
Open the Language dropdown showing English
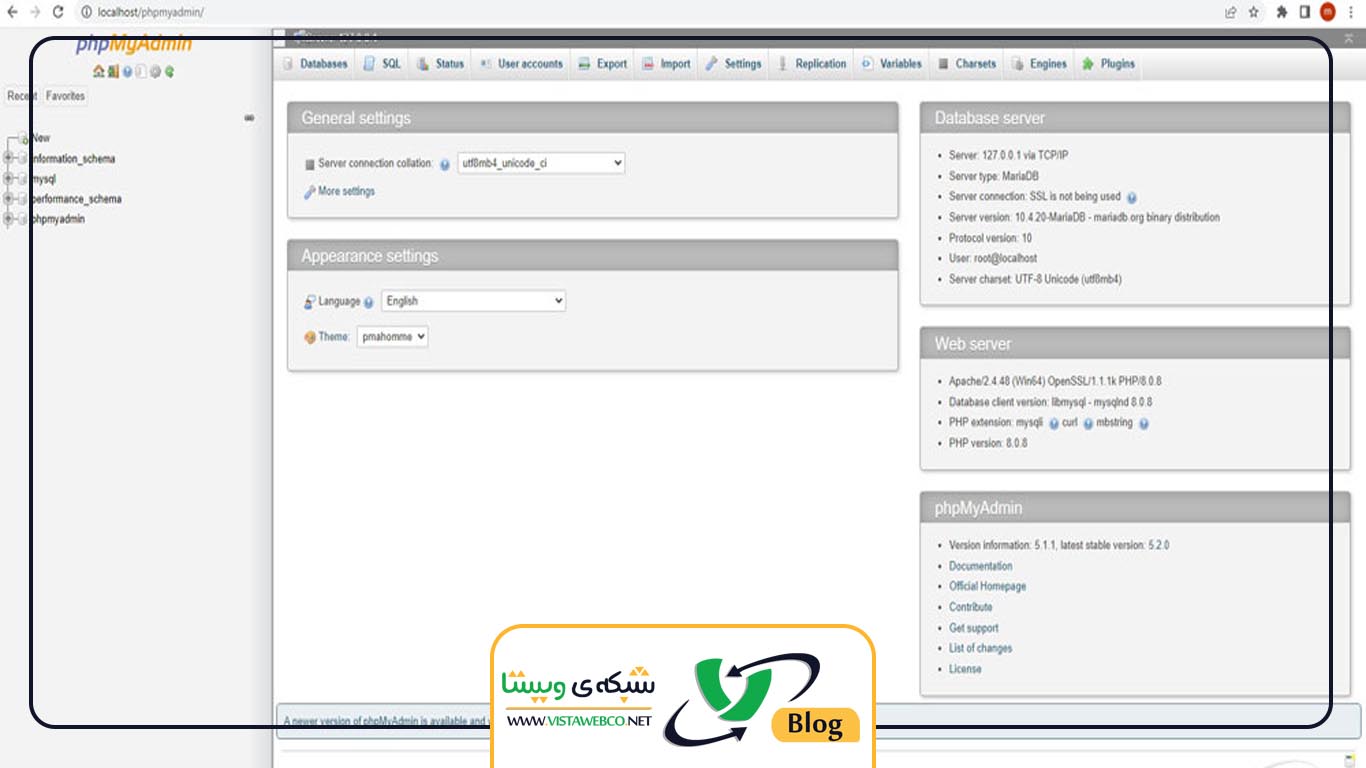473,301
